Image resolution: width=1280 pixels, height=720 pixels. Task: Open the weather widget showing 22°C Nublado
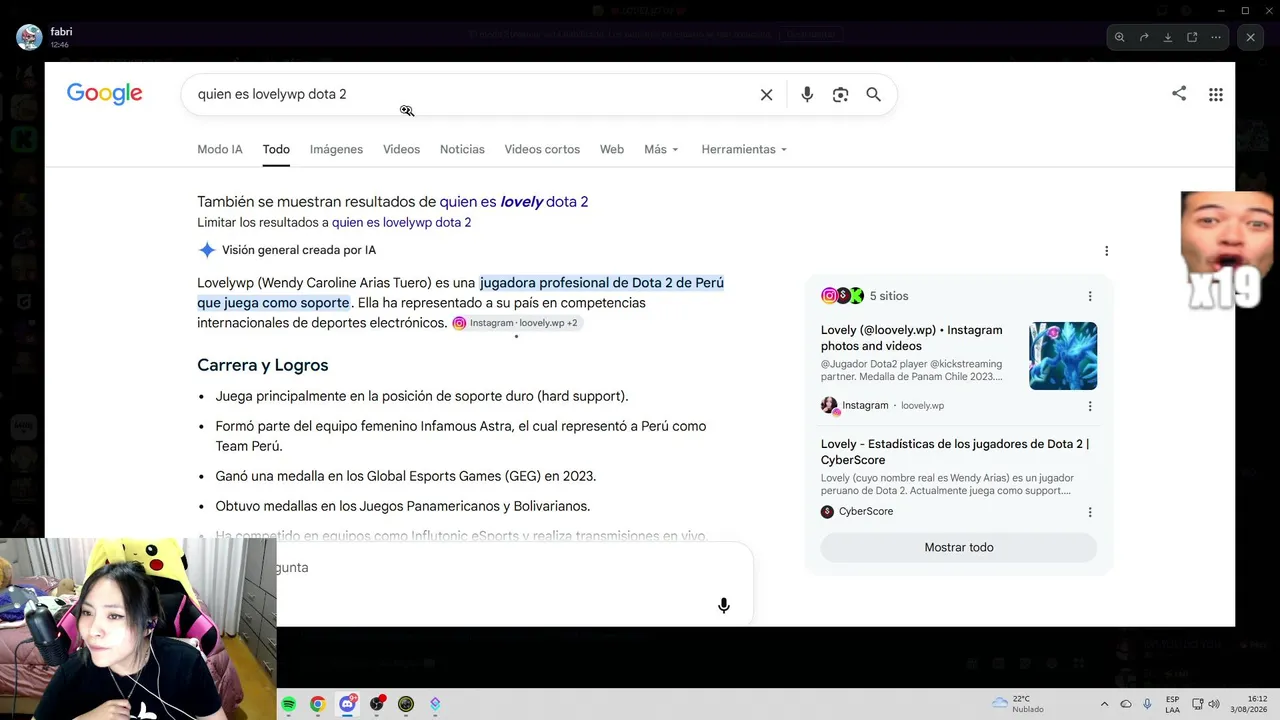click(1017, 704)
